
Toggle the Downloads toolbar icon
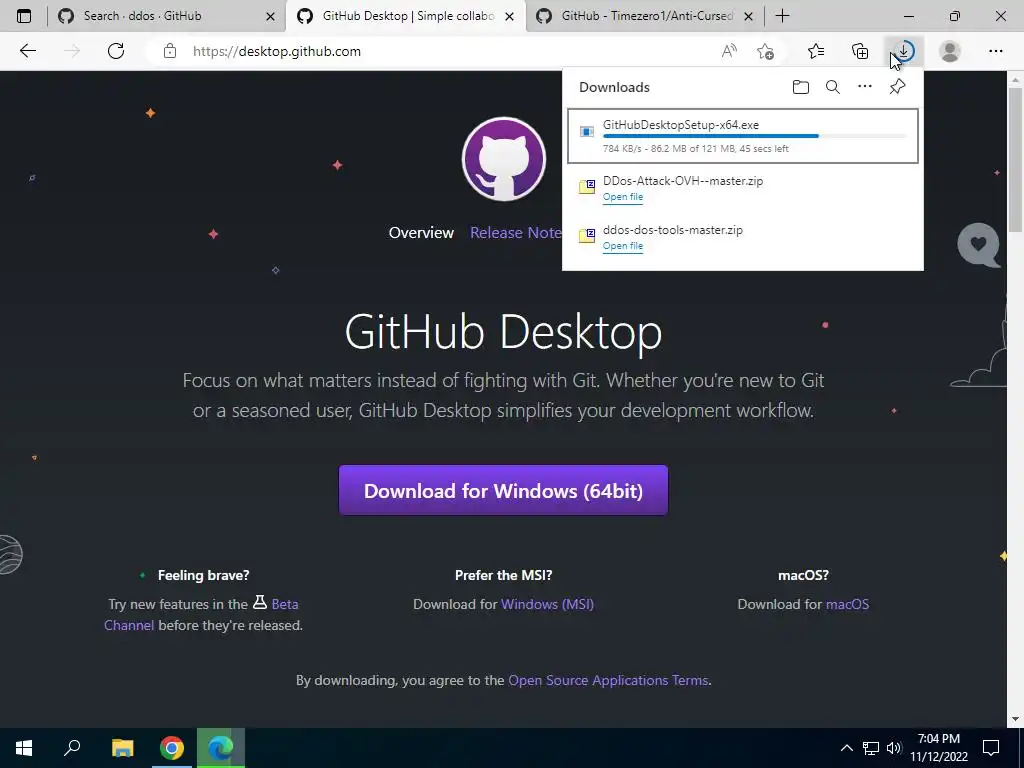904,51
